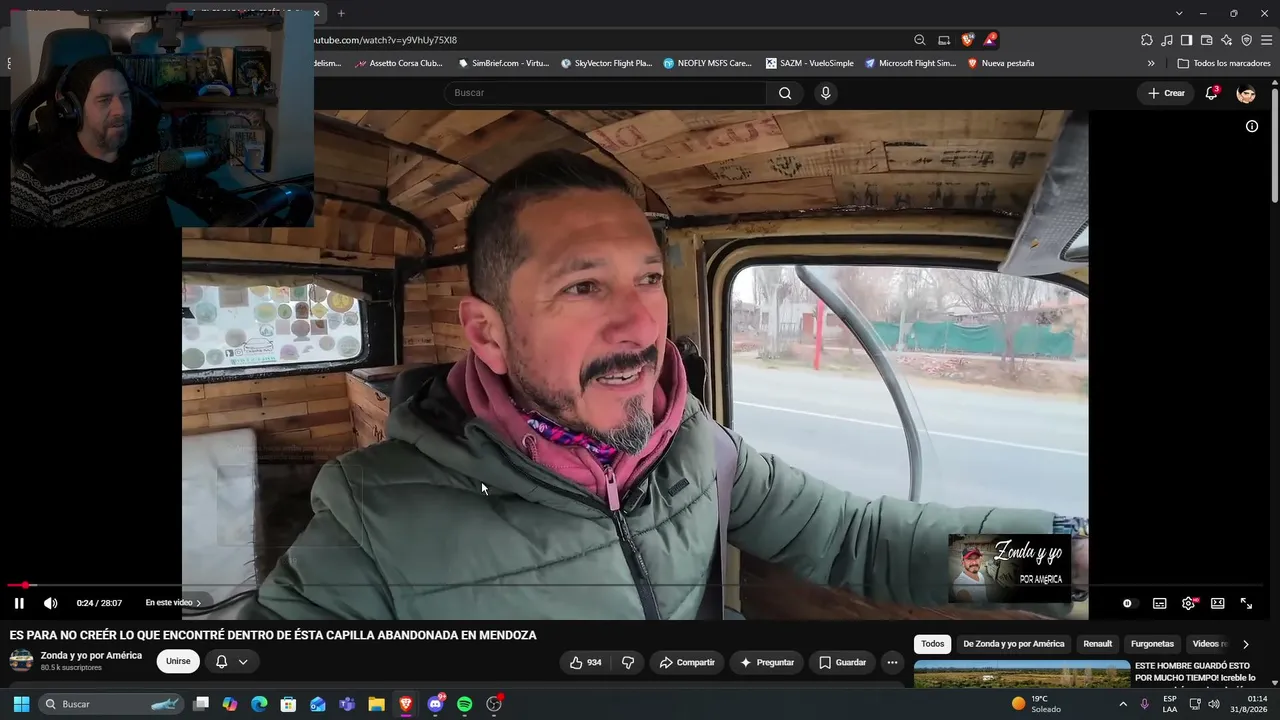The height and width of the screenshot is (720, 1280).
Task: Open the three-dot more actions menu
Action: click(x=892, y=662)
